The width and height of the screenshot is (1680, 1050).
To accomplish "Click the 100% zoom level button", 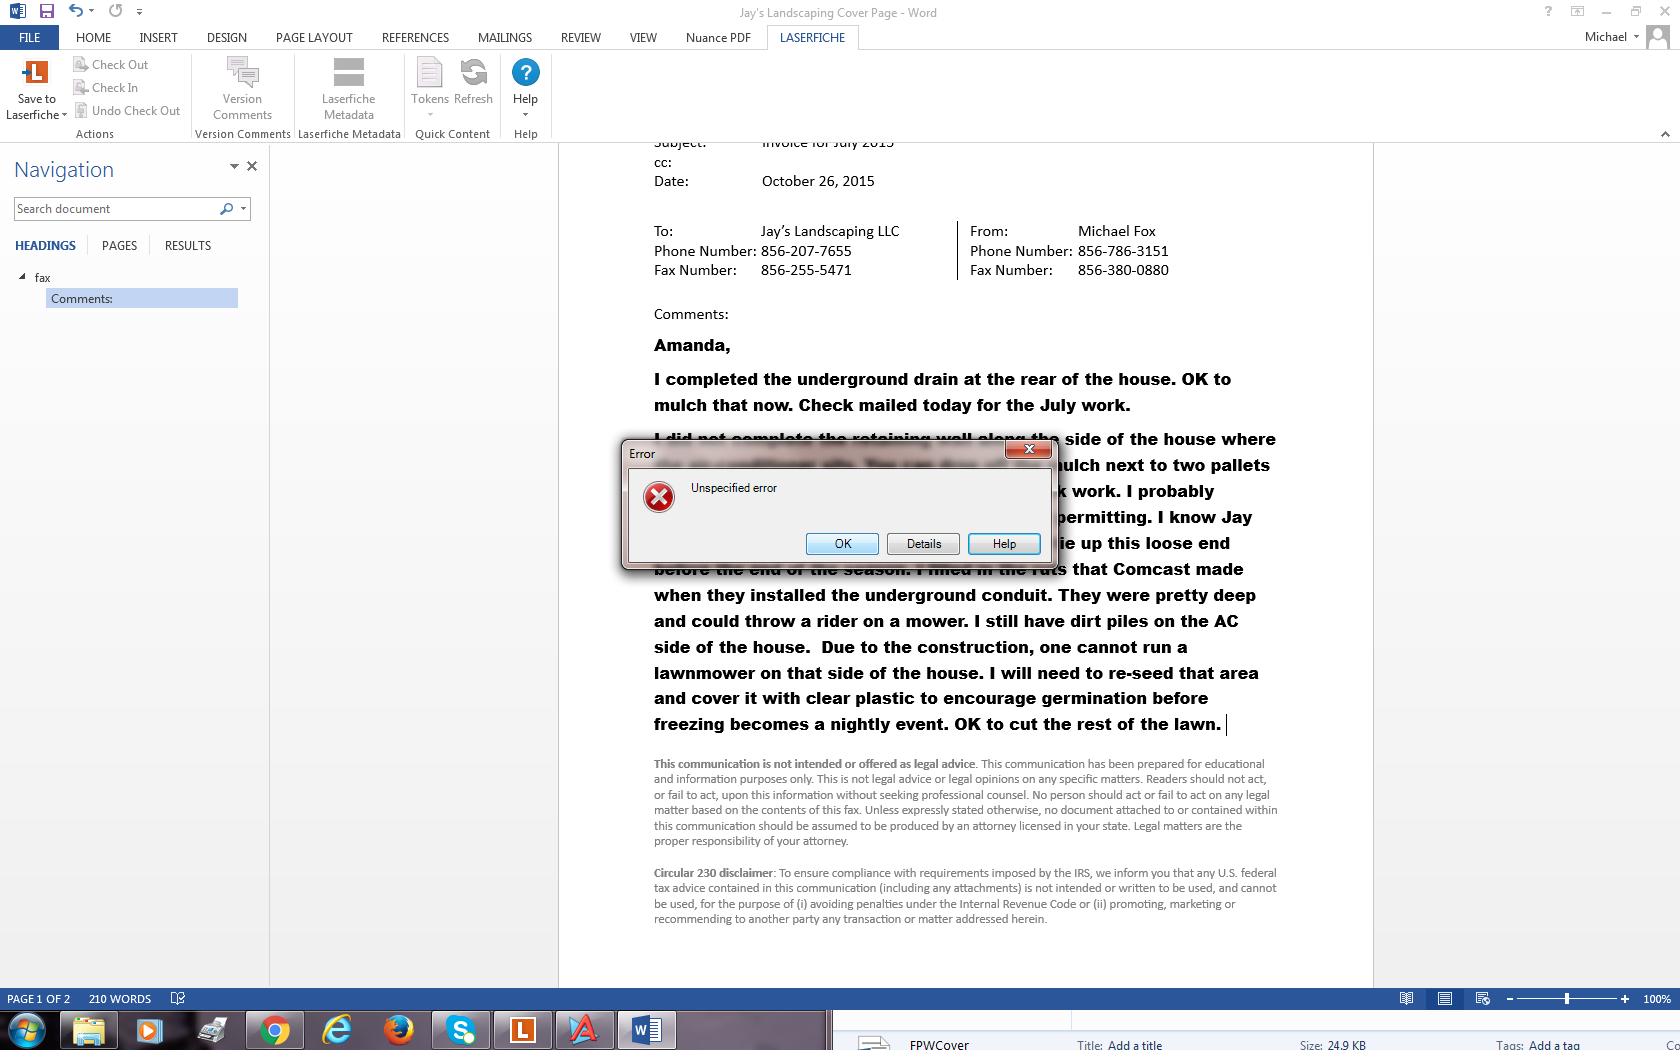I will tap(1657, 999).
